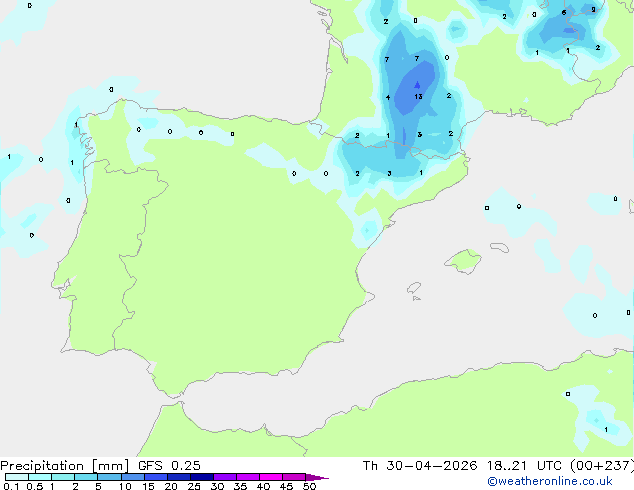The width and height of the screenshot is (634, 490).
Task: Click the legend tick label '30'
Action: coord(217,486)
